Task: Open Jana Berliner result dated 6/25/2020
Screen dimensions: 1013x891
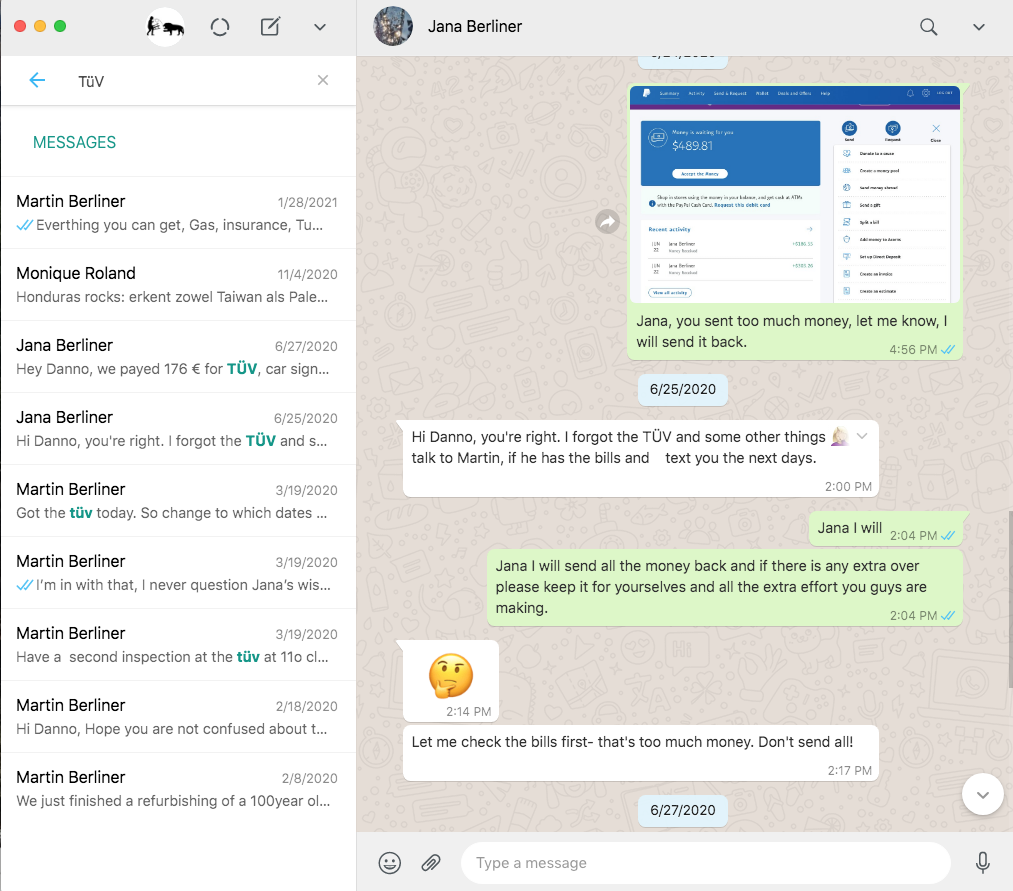Action: coord(178,429)
